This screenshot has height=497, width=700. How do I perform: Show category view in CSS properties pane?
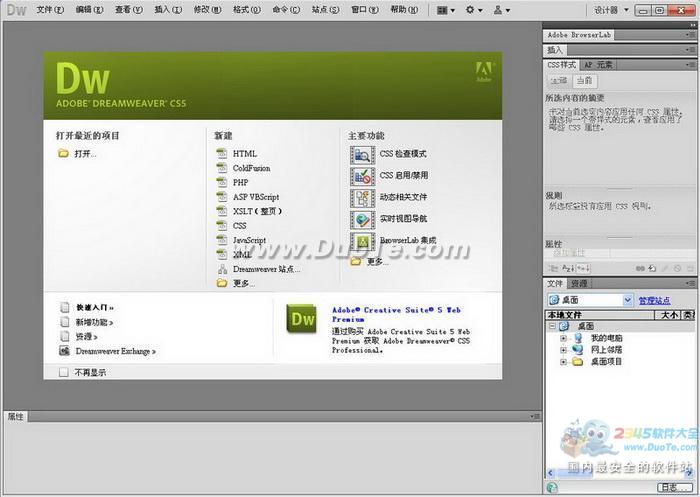(x=553, y=268)
